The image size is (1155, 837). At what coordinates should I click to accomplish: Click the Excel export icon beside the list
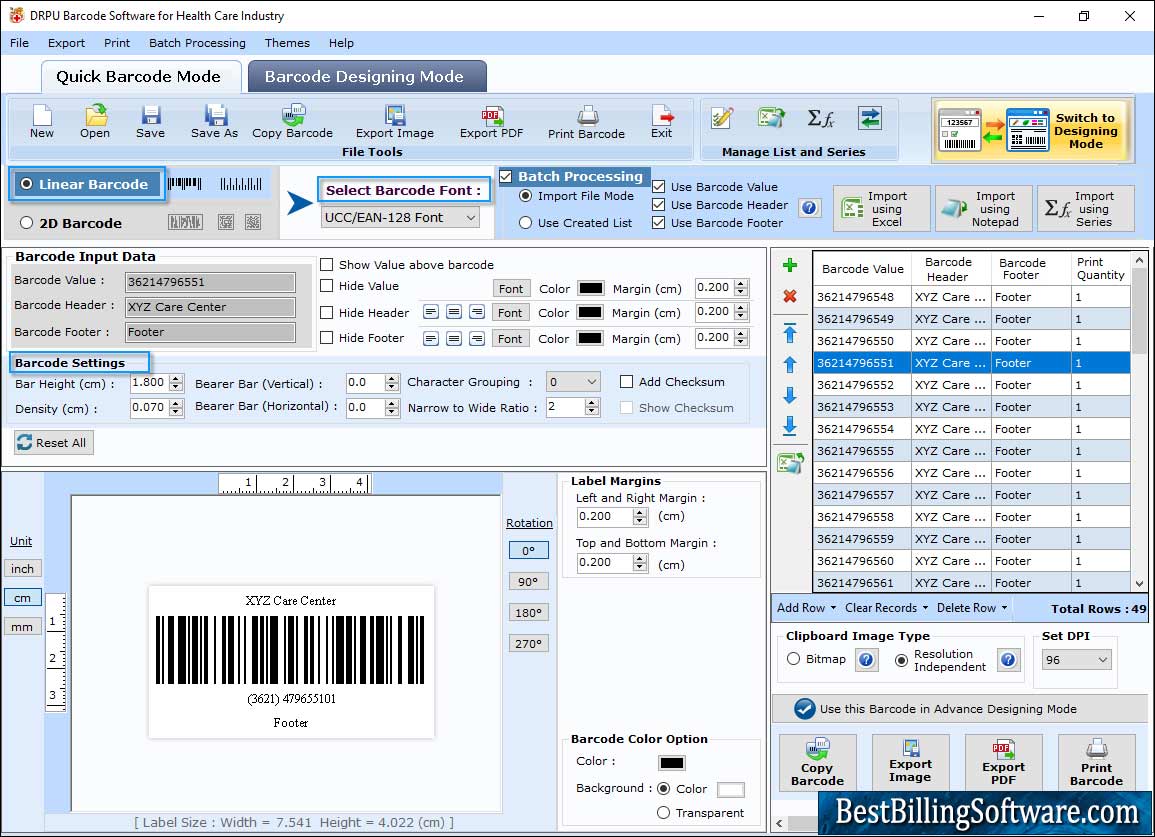click(x=790, y=463)
